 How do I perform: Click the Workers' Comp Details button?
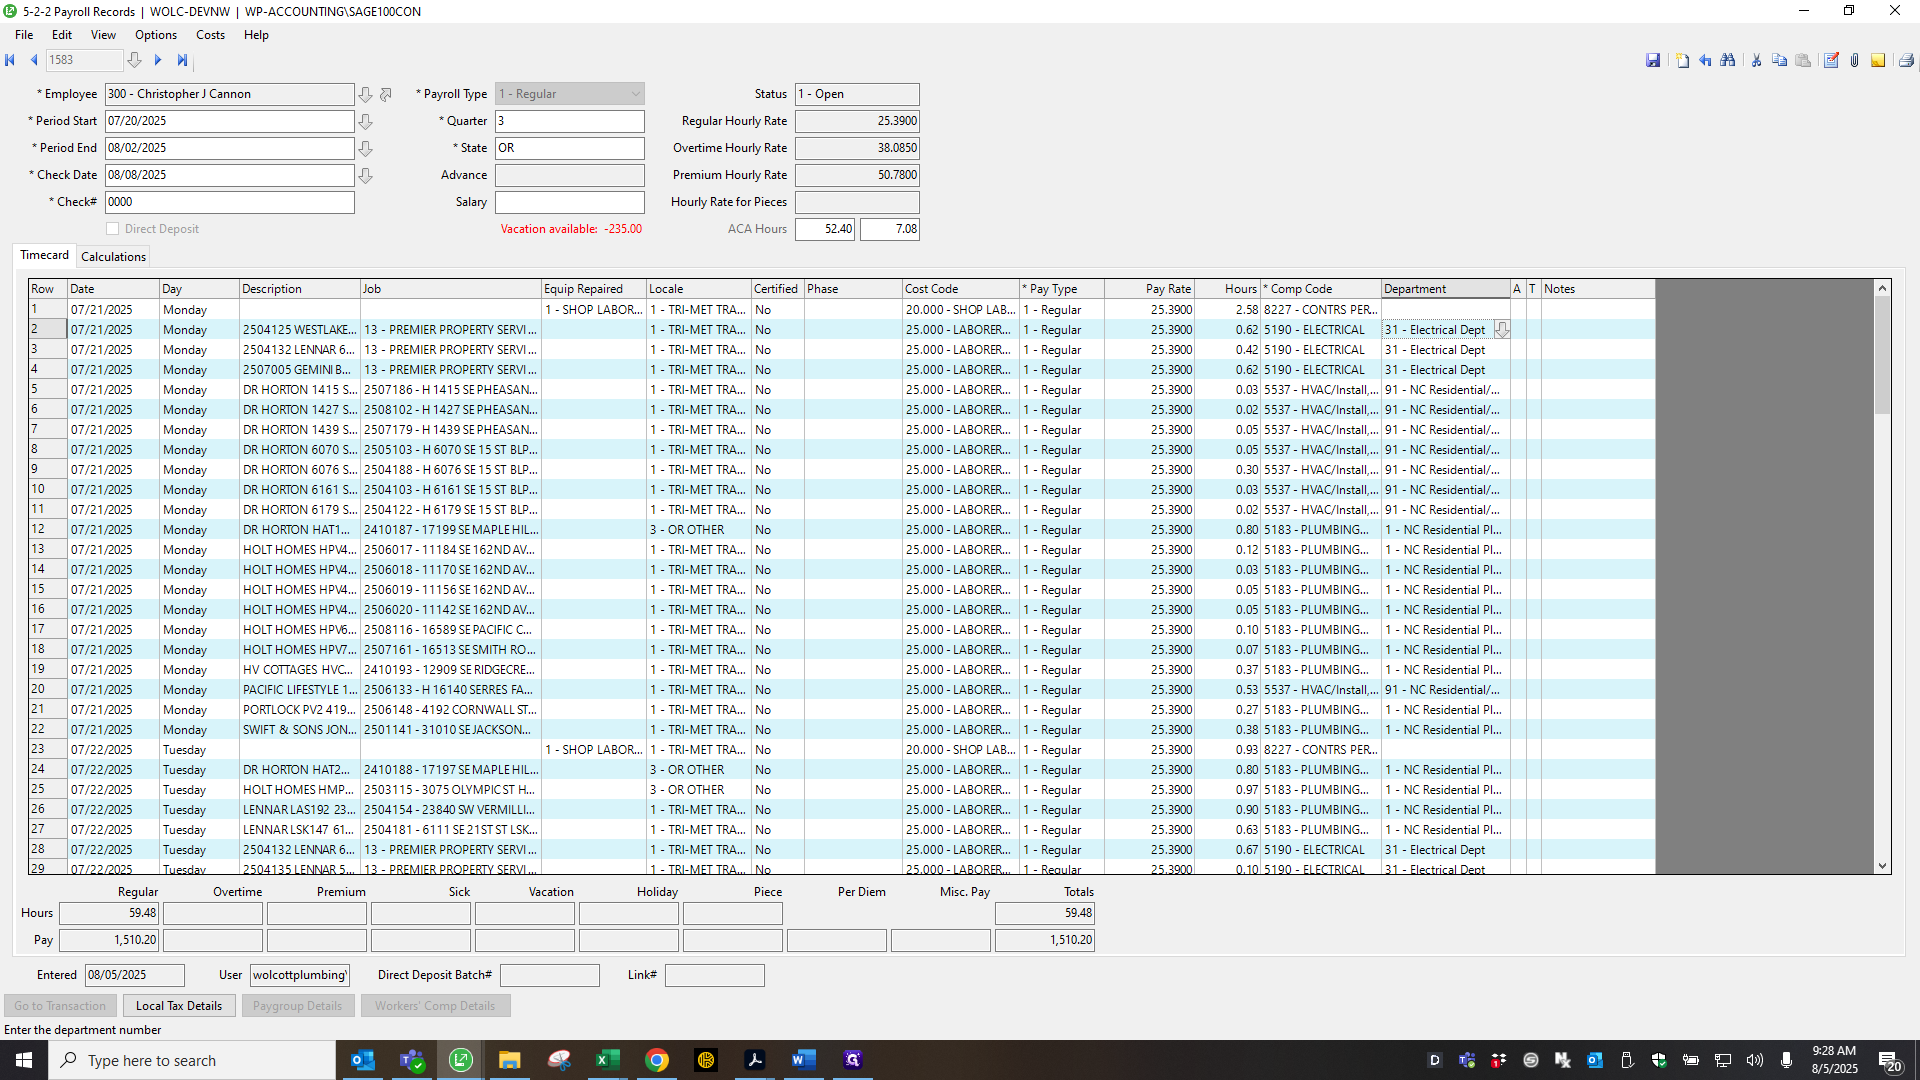click(x=435, y=1006)
